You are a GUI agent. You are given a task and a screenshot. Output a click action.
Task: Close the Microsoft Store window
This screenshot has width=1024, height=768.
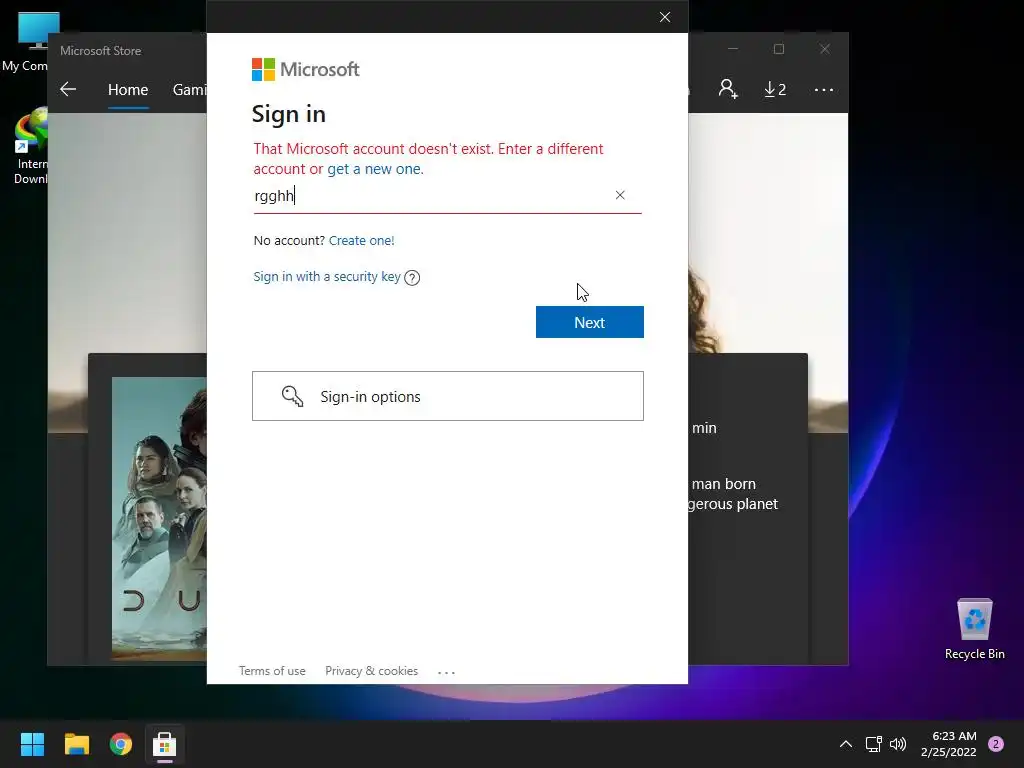click(x=825, y=49)
